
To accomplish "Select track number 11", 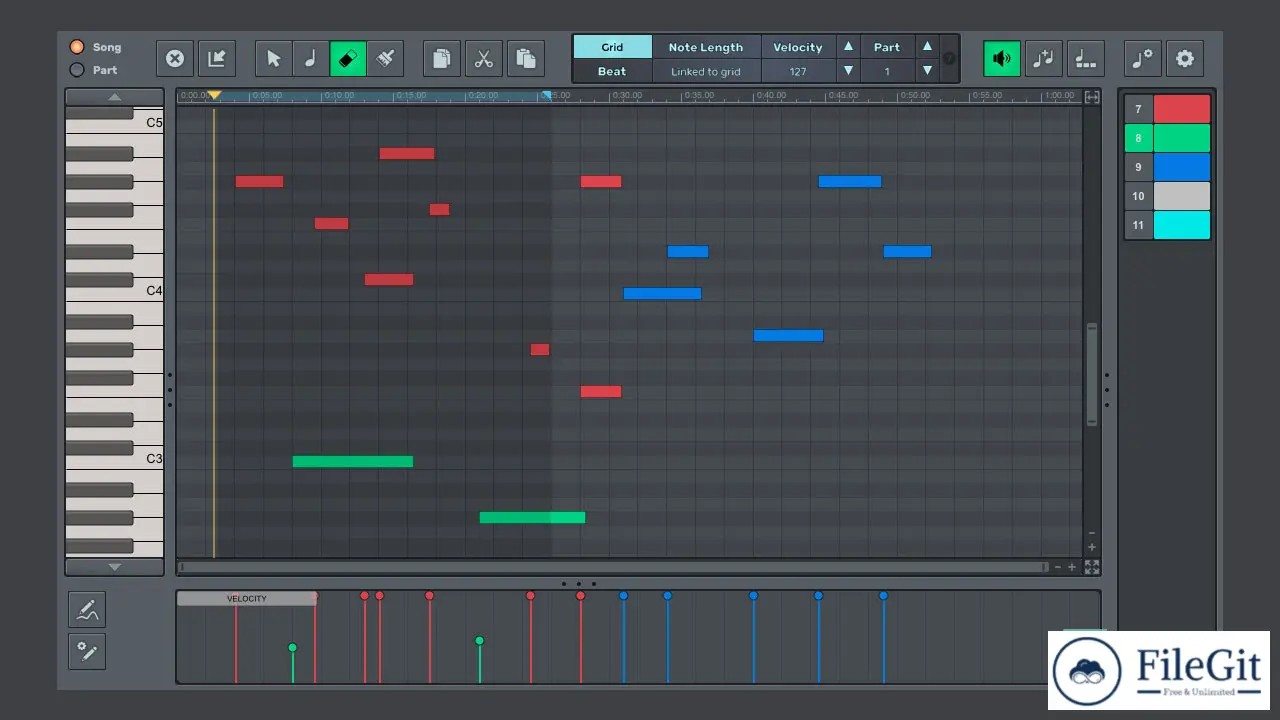I will click(1138, 225).
